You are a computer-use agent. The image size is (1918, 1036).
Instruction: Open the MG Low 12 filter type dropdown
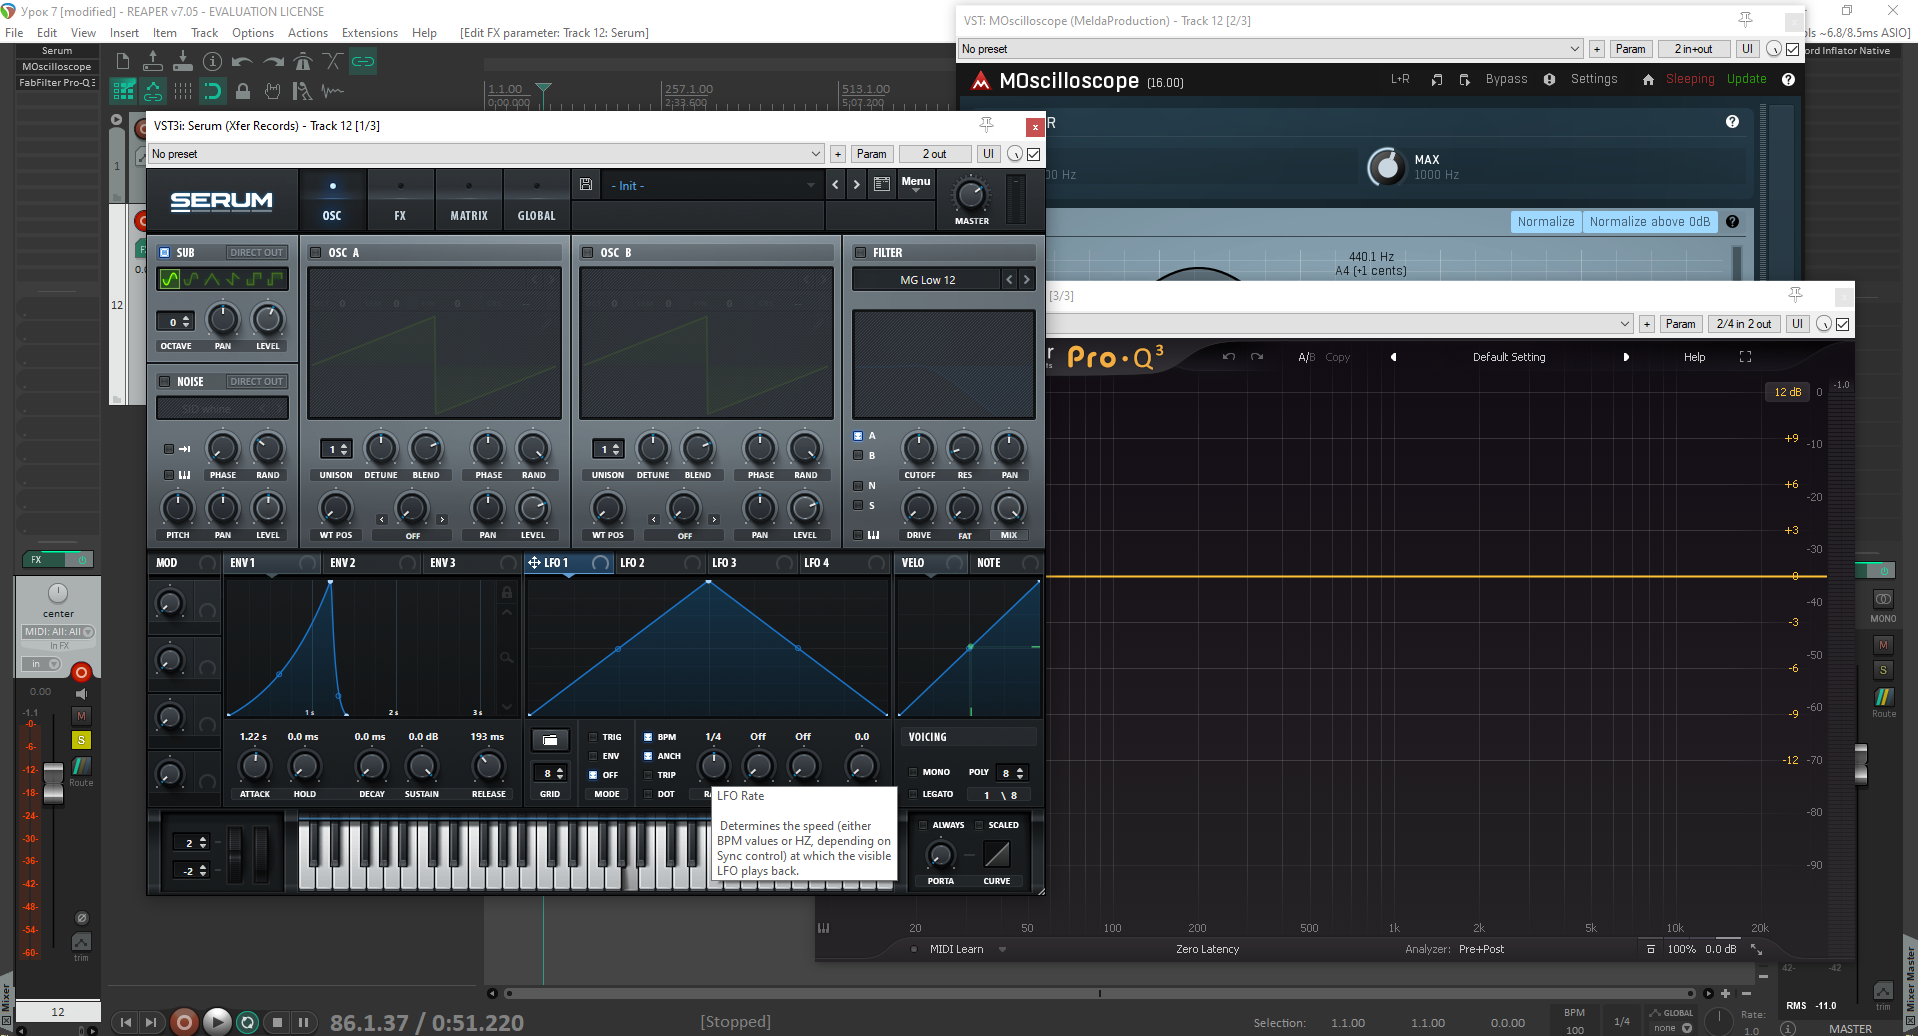pos(927,280)
